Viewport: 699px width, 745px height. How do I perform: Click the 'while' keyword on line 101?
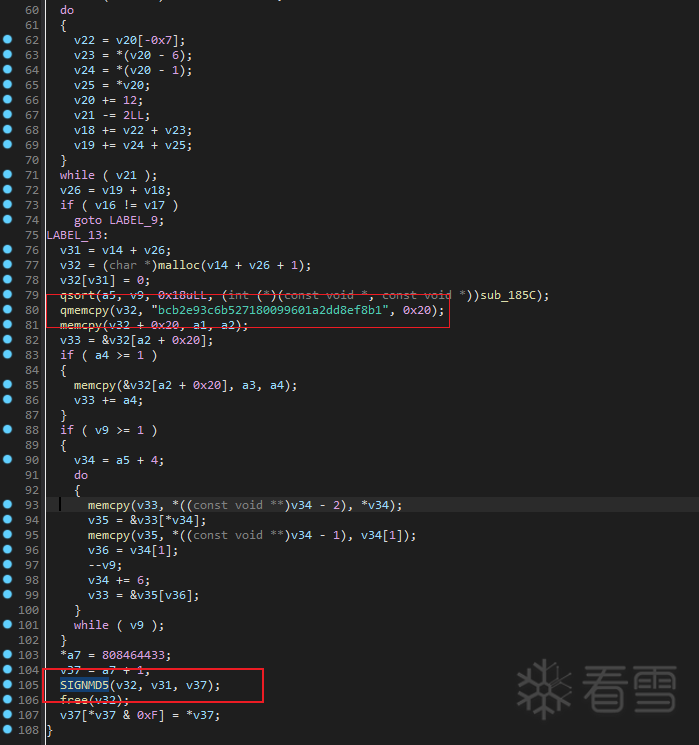(91, 625)
